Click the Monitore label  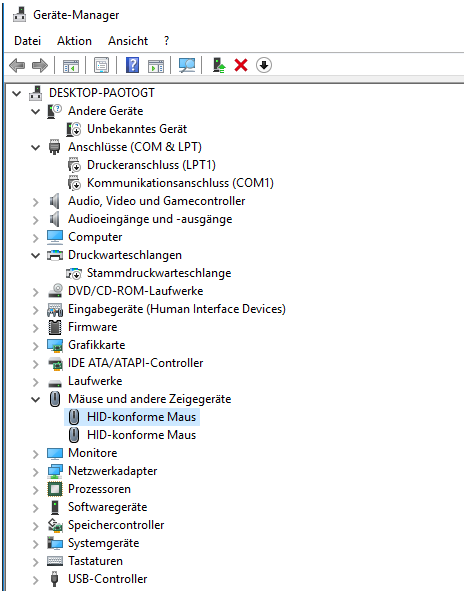[x=92, y=453]
